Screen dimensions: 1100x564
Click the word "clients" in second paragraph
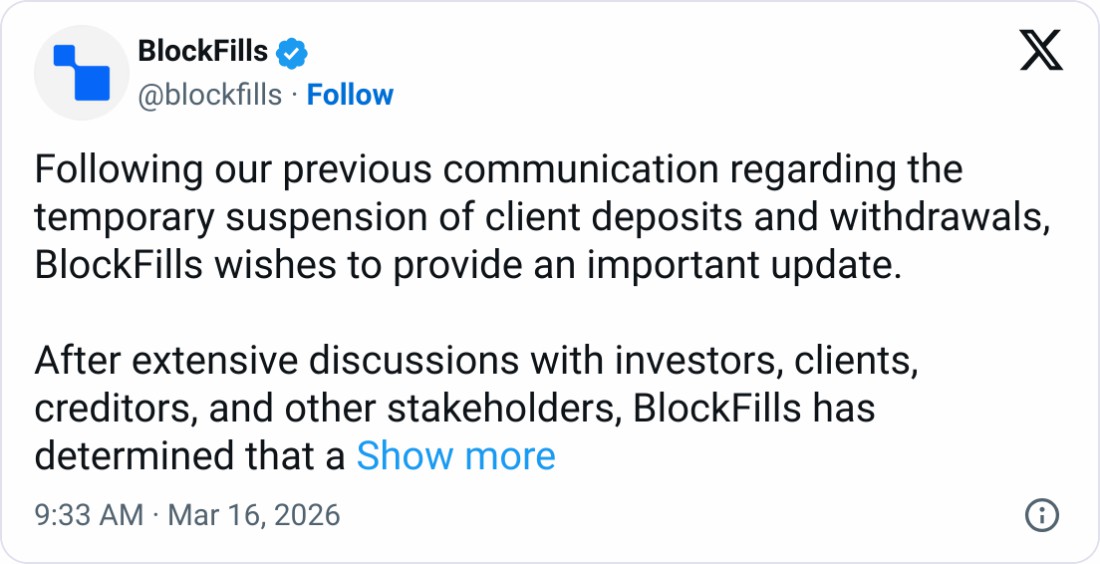point(855,360)
